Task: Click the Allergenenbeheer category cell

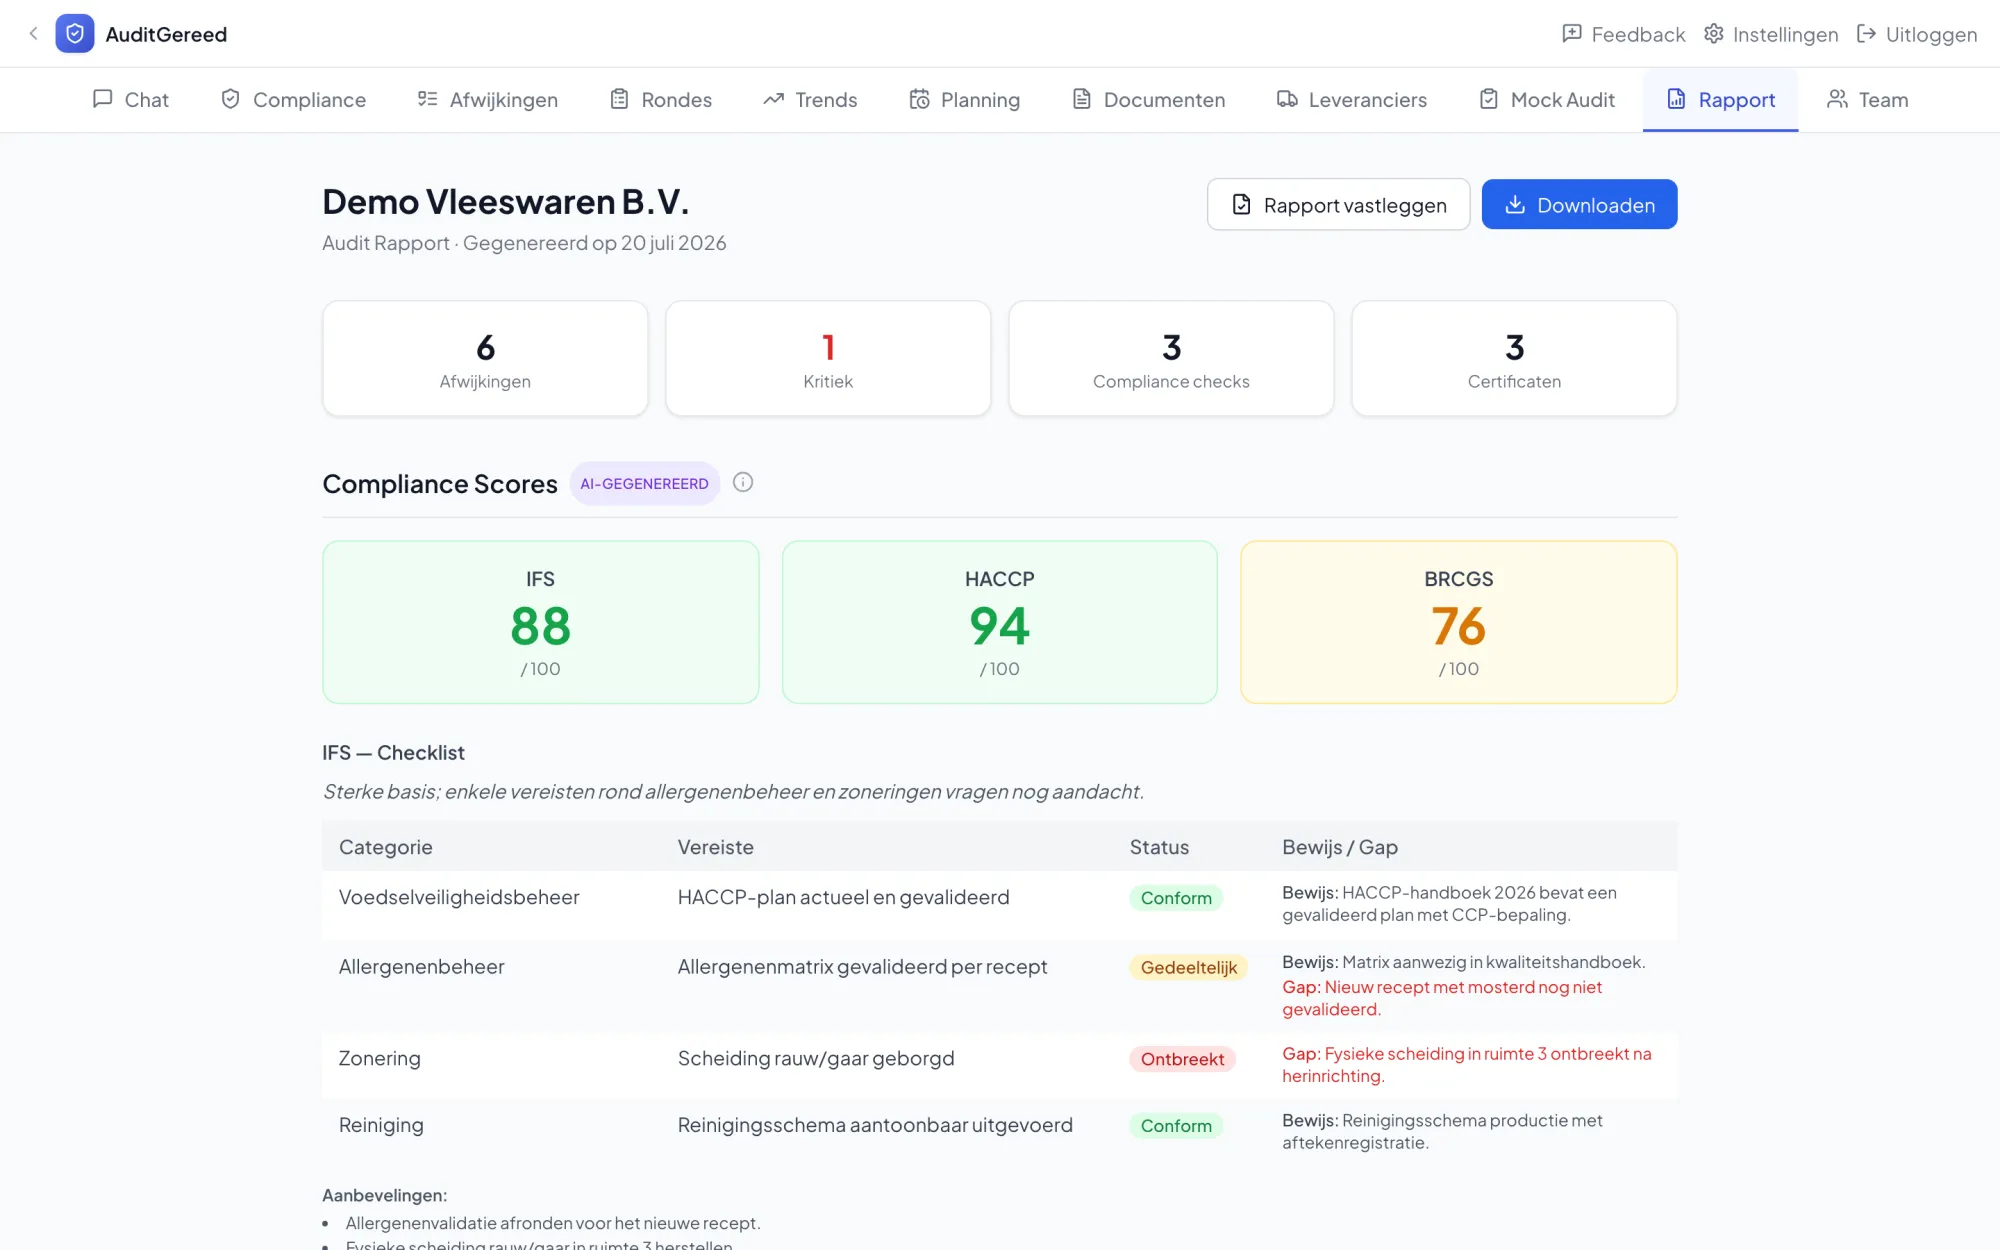Action: tap(421, 966)
